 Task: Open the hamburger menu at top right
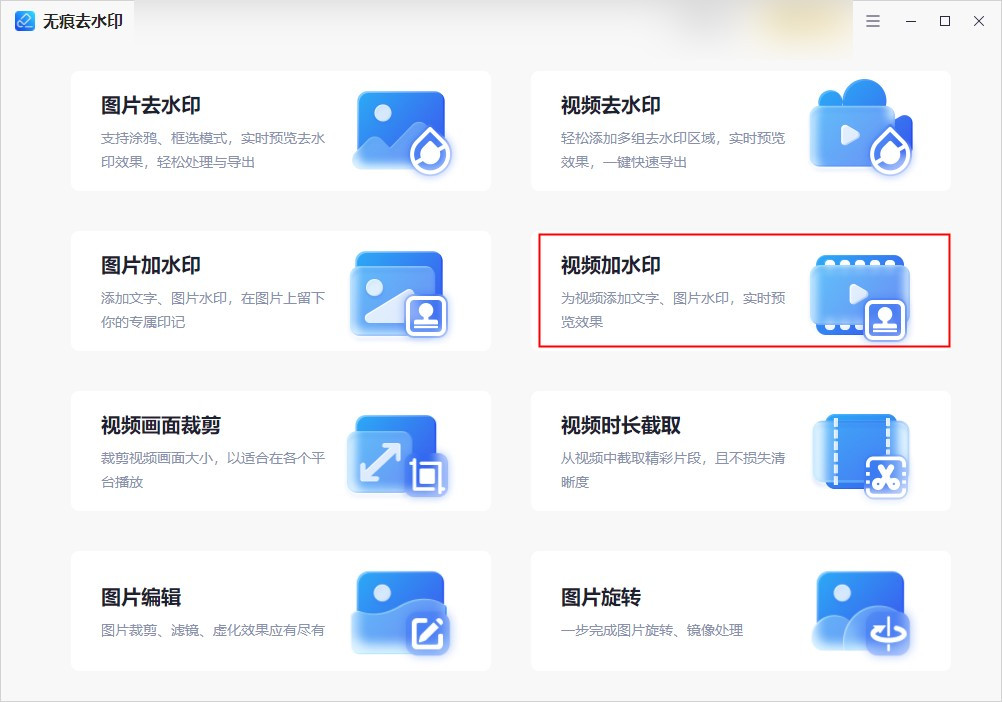[872, 20]
